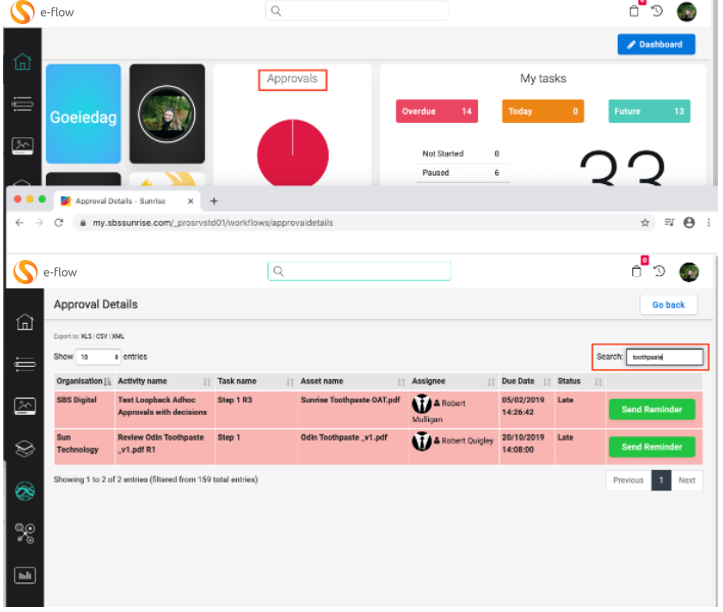
Task: Go back with the browser back arrow
Action: (x=19, y=223)
